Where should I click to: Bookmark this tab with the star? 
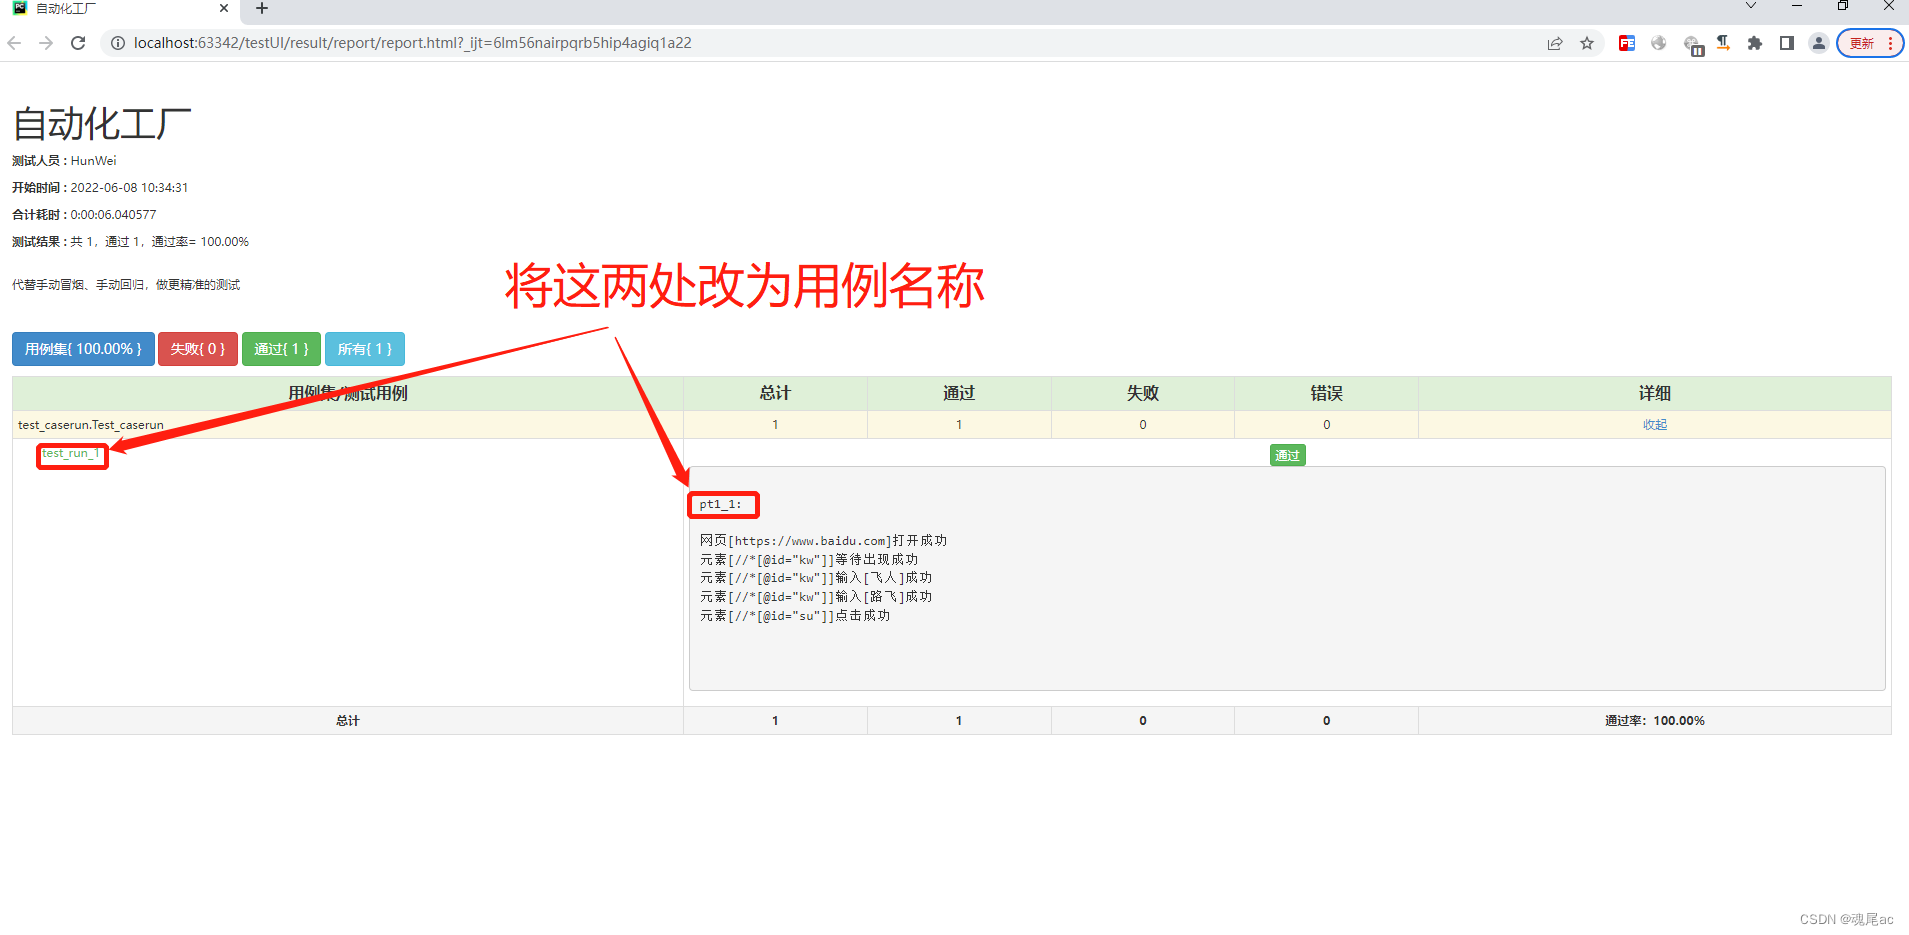[1587, 43]
